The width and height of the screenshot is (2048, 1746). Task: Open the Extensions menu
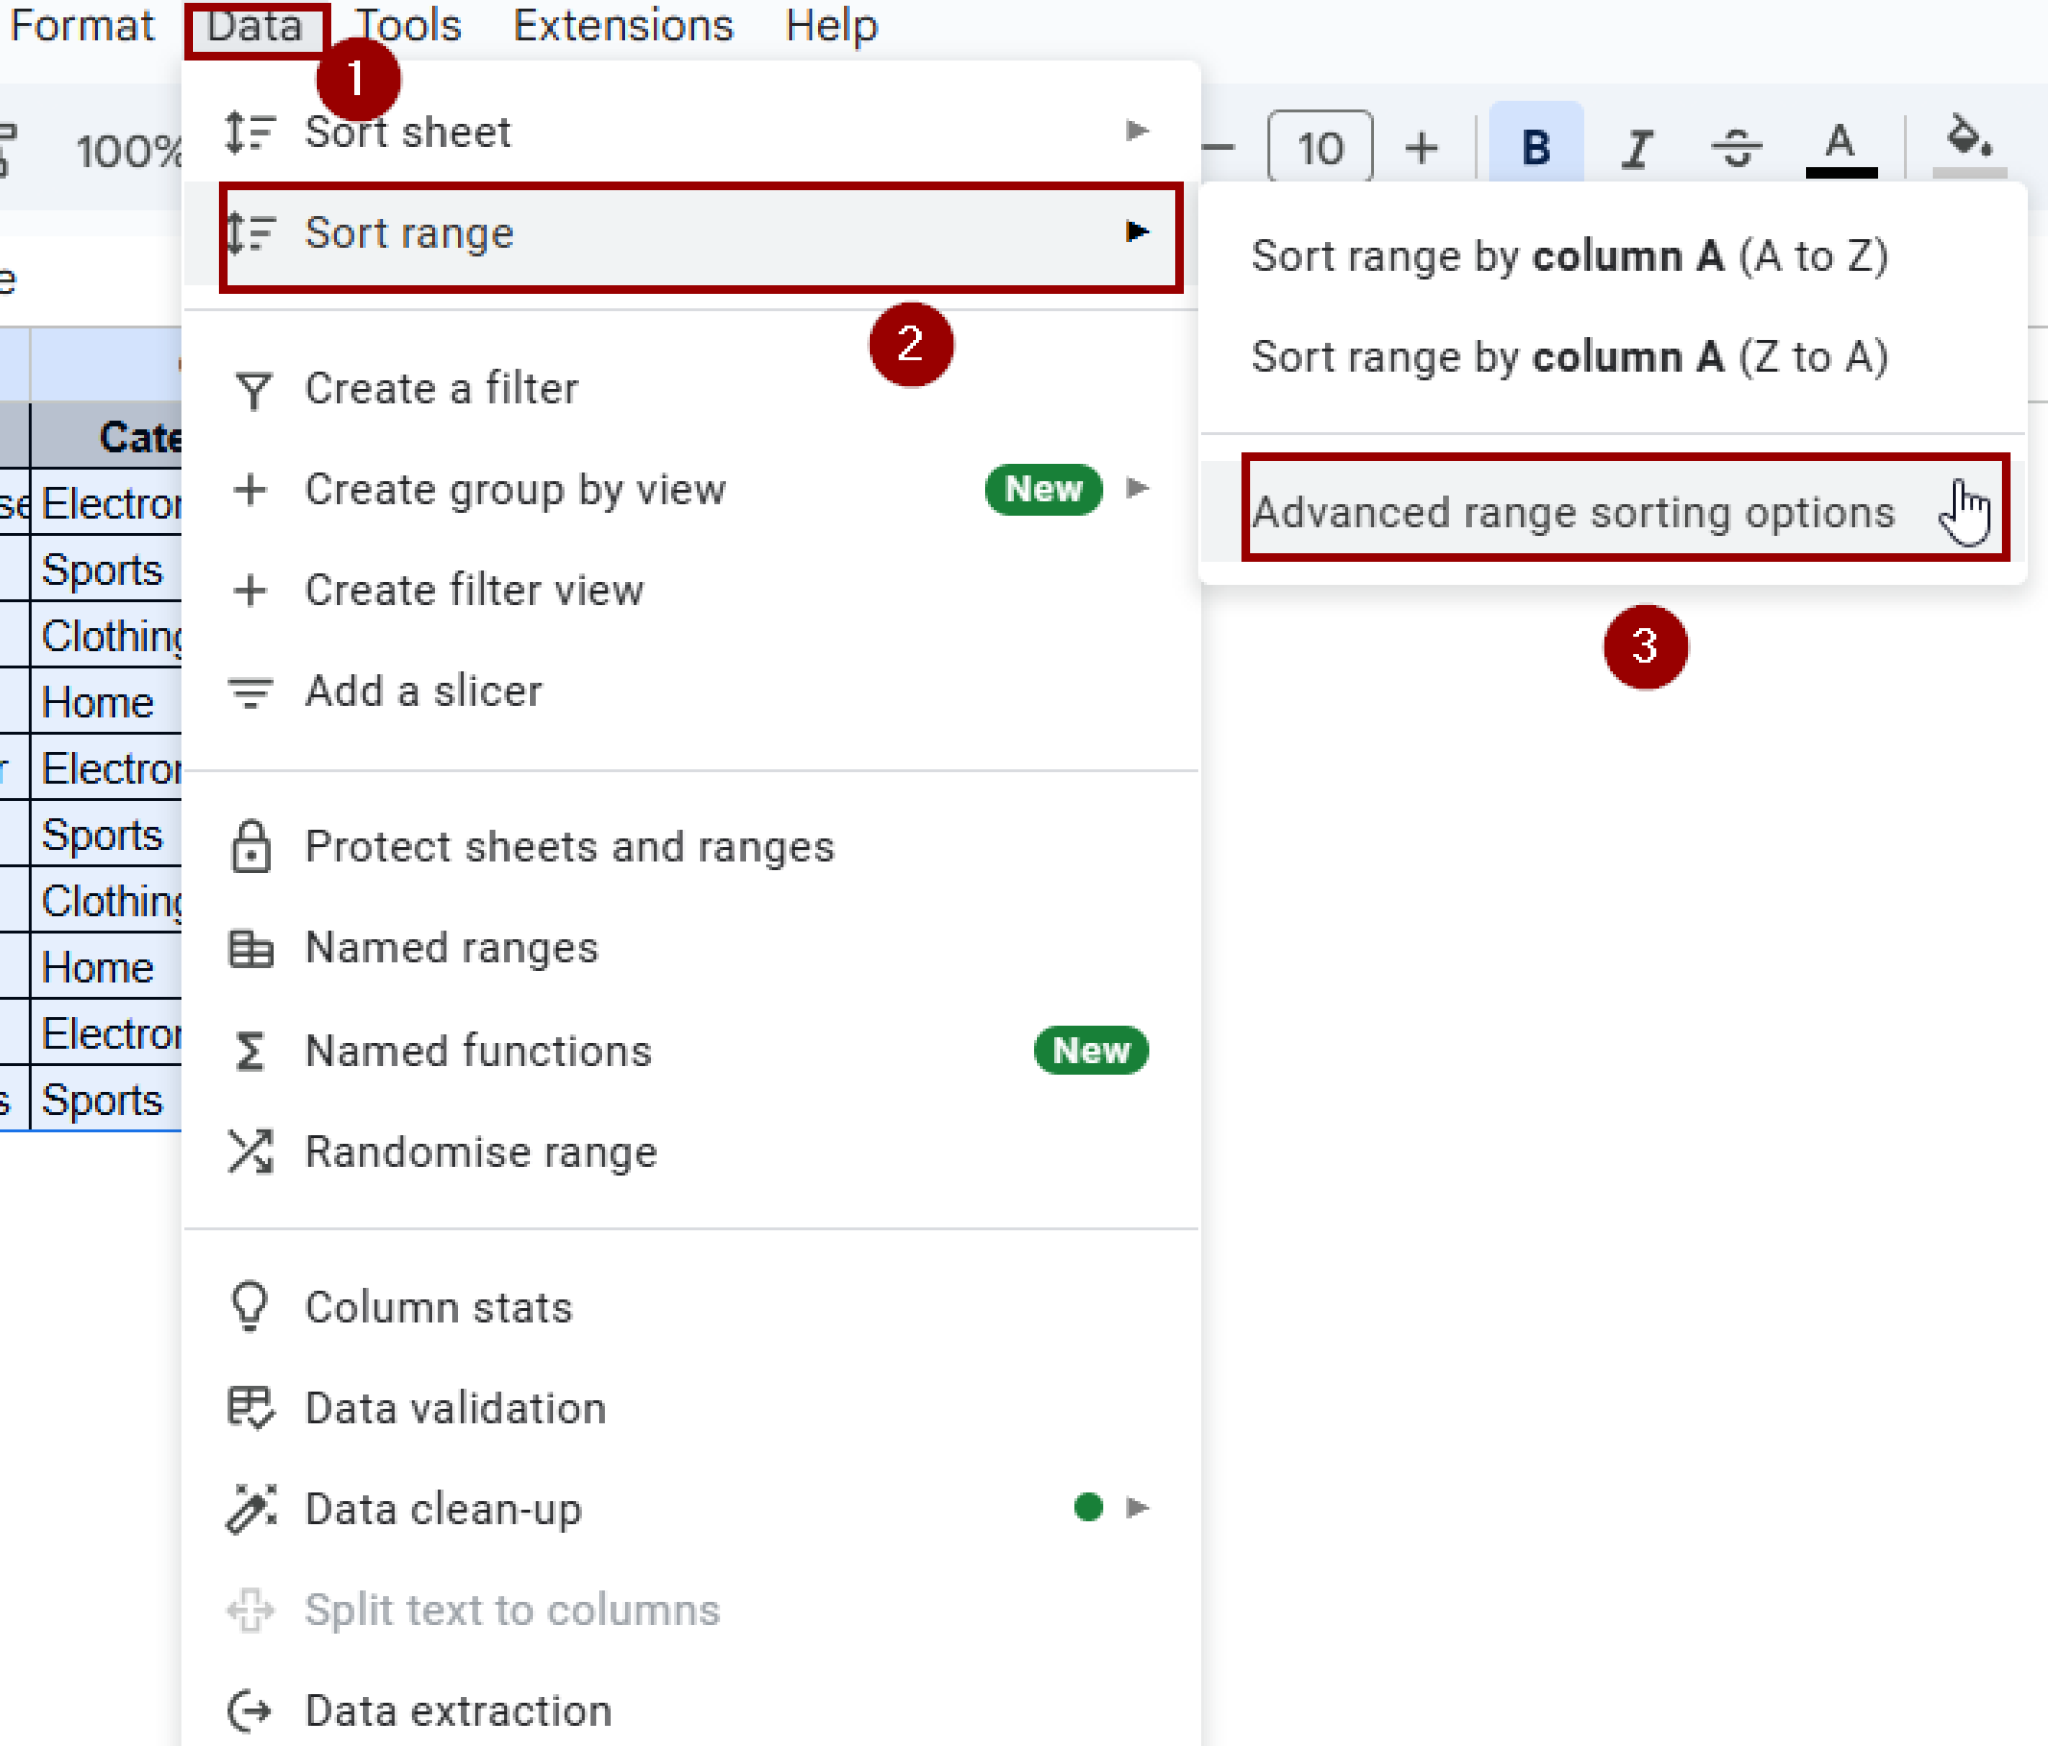[622, 25]
